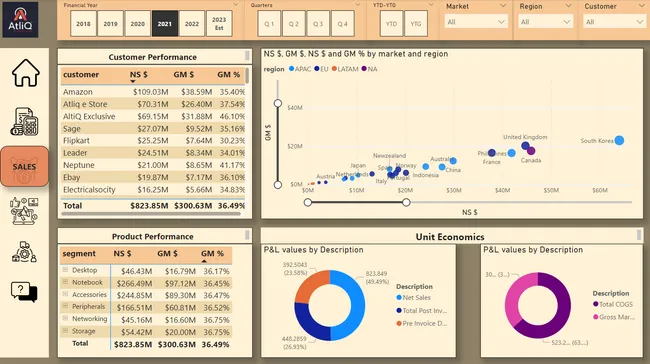Collapse the Region slicer header chevron
The height and width of the screenshot is (364, 650).
tap(568, 6)
